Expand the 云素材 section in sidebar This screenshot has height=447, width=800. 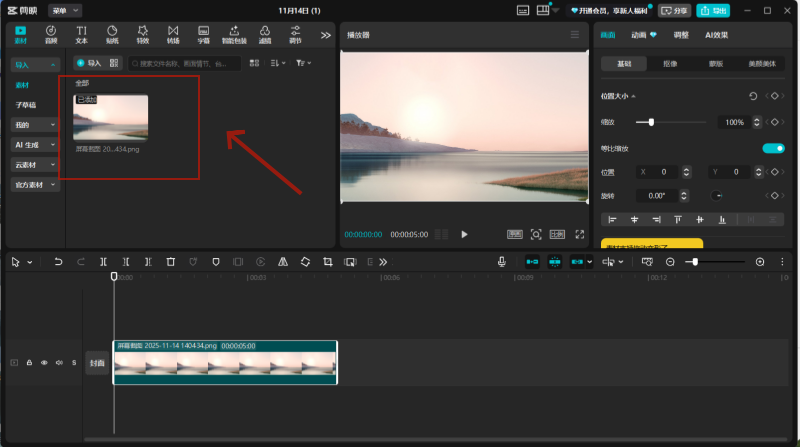click(35, 165)
